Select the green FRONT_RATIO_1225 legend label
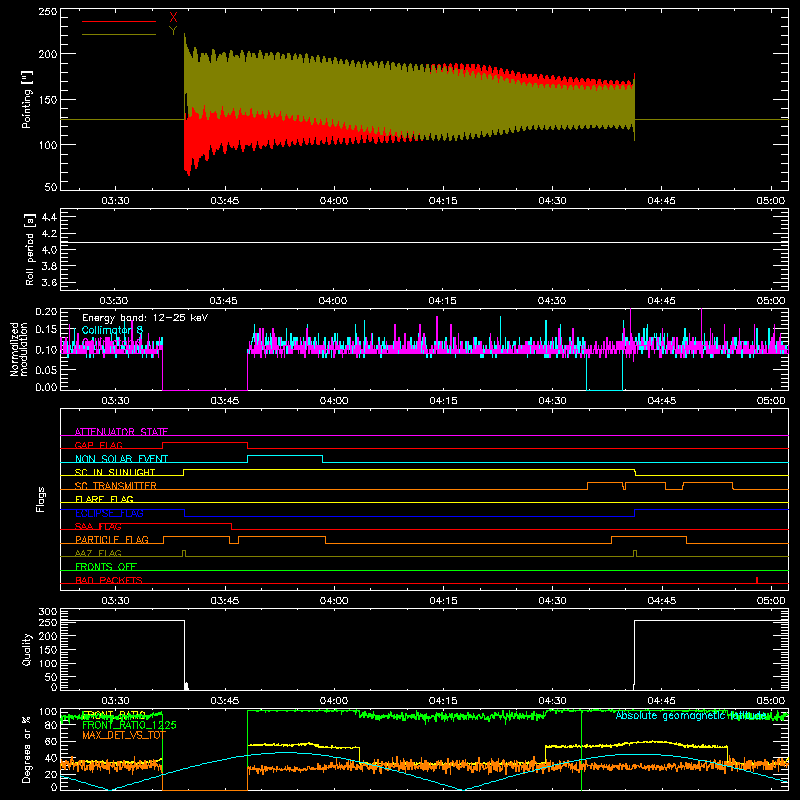800x800 pixels. tap(129, 725)
